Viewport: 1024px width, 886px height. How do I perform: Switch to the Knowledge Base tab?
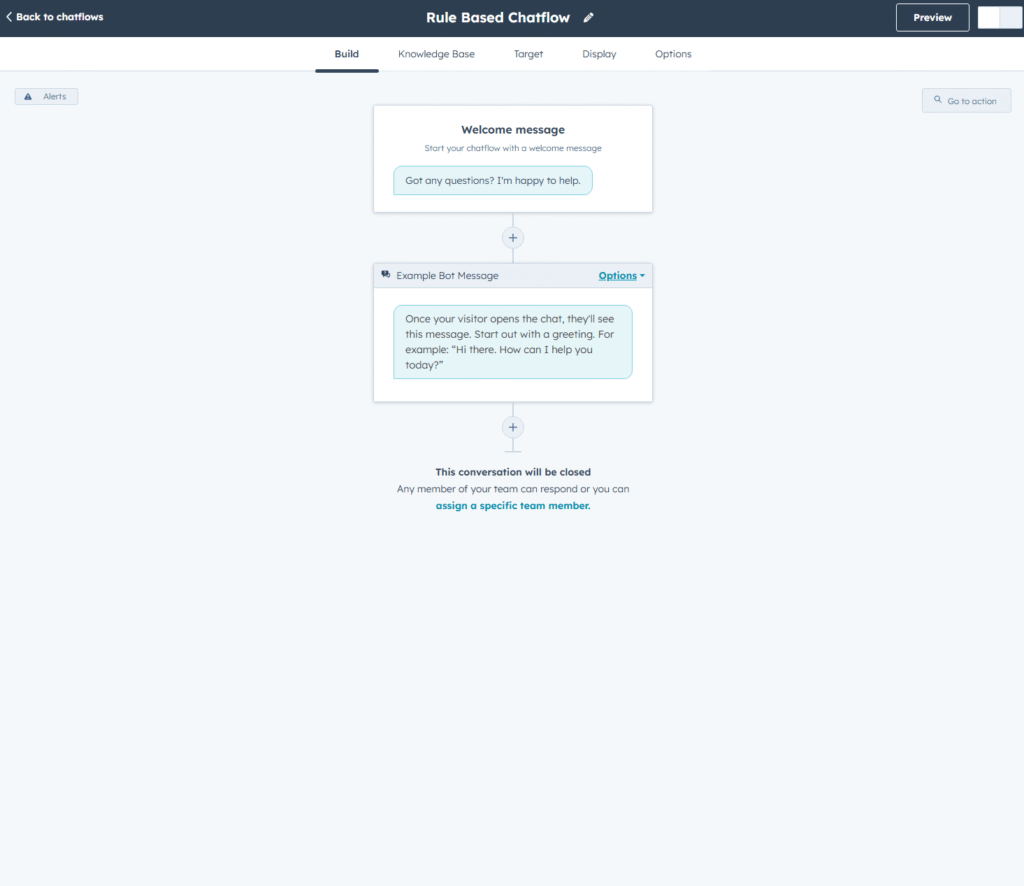point(436,54)
